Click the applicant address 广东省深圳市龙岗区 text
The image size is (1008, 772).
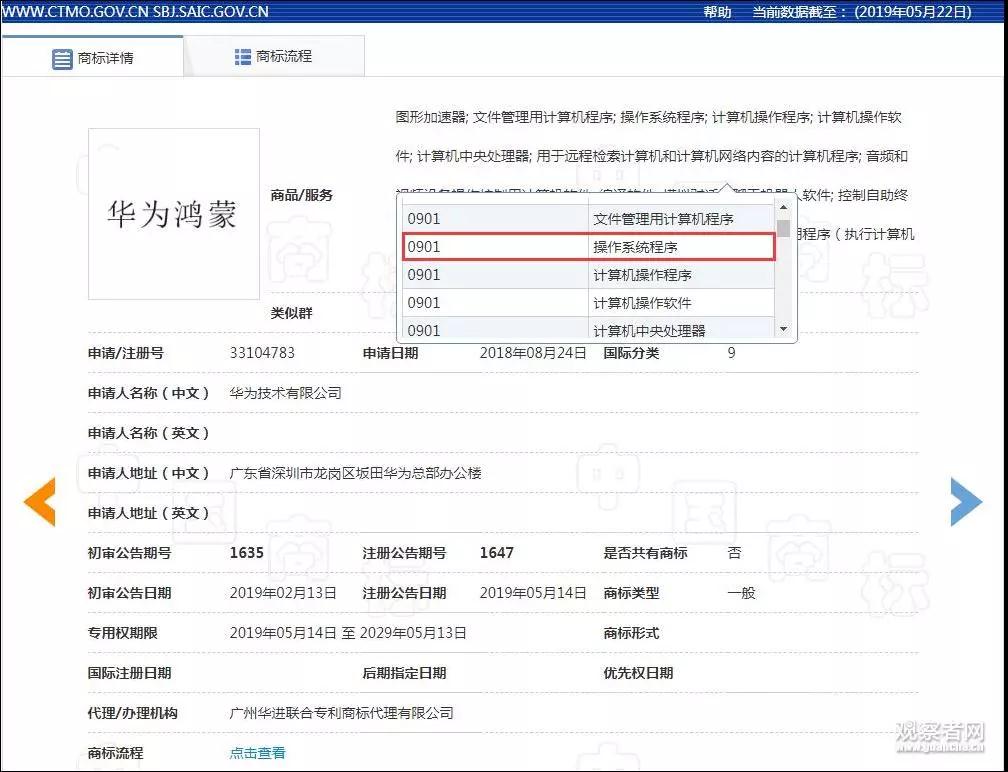point(355,473)
